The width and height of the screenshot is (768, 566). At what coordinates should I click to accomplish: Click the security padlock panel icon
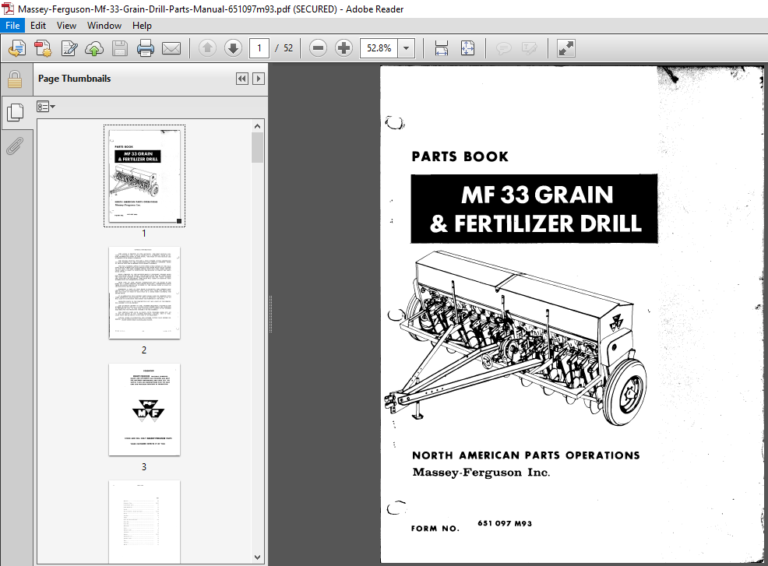click(15, 79)
